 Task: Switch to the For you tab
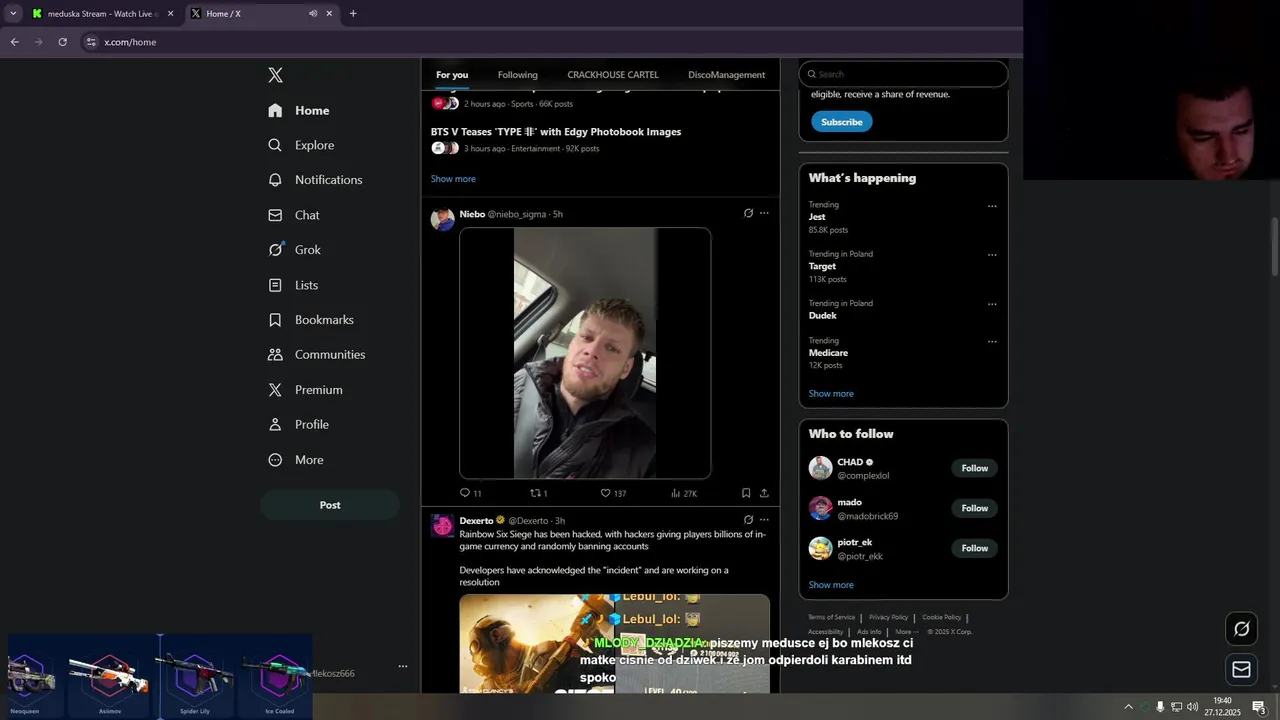click(x=452, y=75)
